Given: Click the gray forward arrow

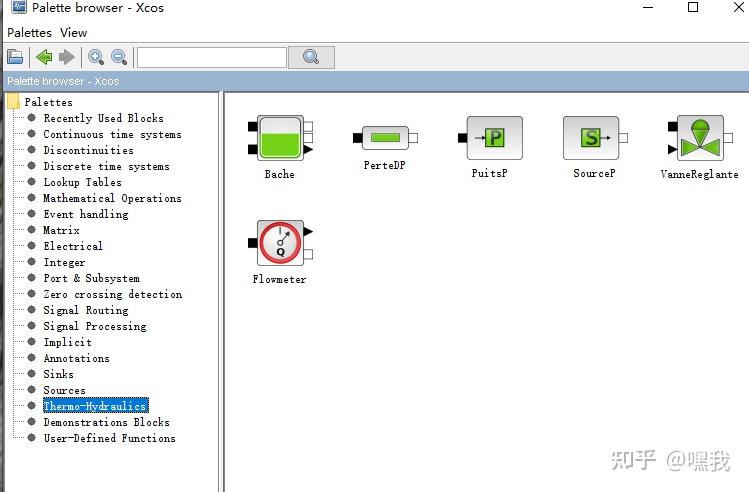Looking at the screenshot, I should click(67, 57).
